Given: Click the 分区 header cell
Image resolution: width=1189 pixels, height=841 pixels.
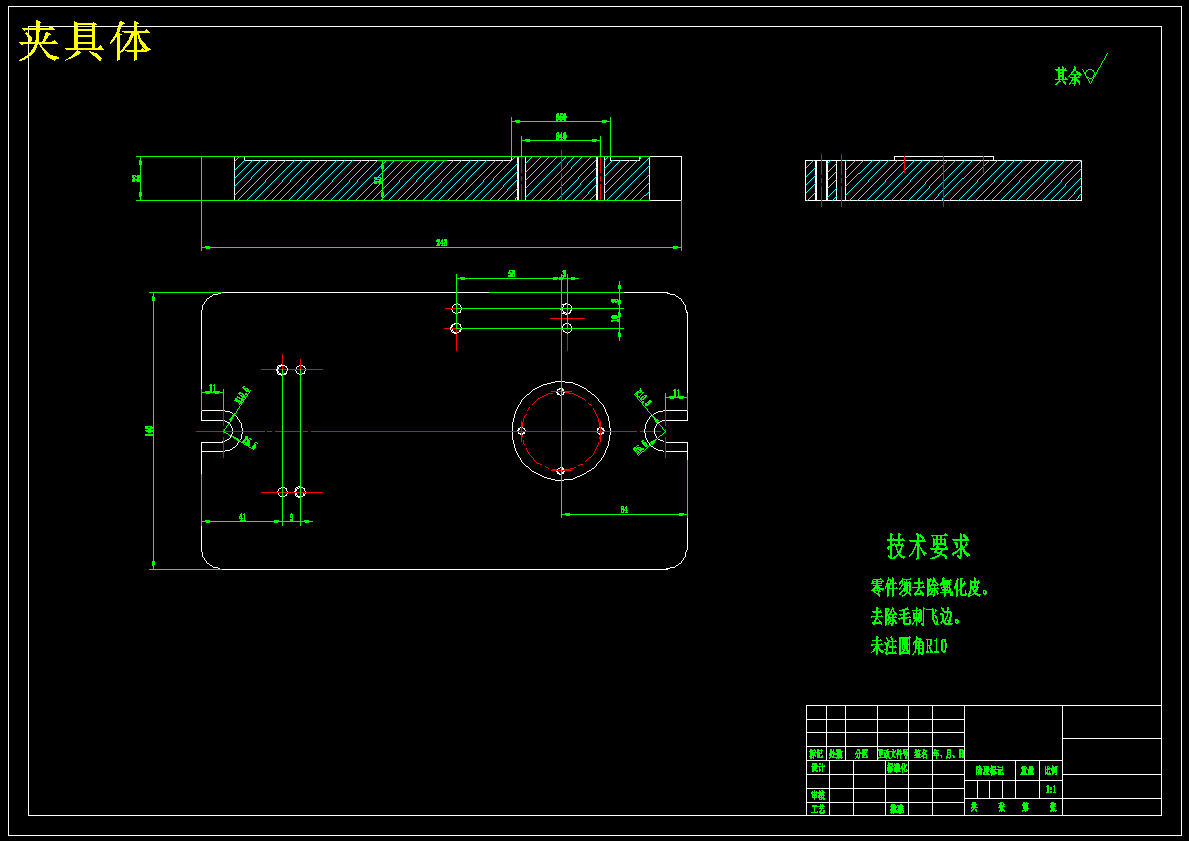Looking at the screenshot, I should click(861, 754).
